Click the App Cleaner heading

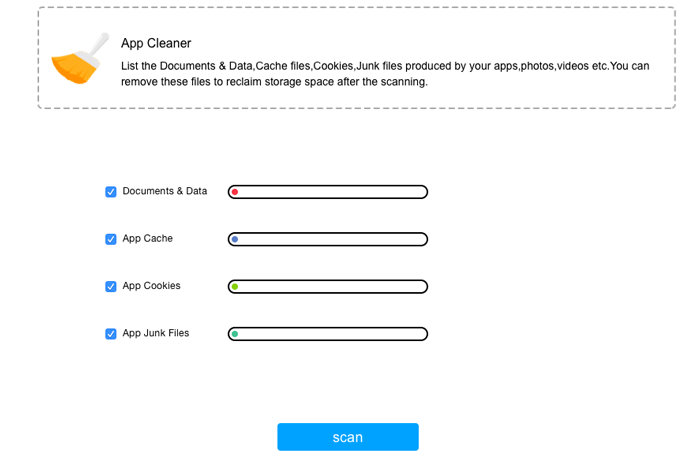pos(156,43)
